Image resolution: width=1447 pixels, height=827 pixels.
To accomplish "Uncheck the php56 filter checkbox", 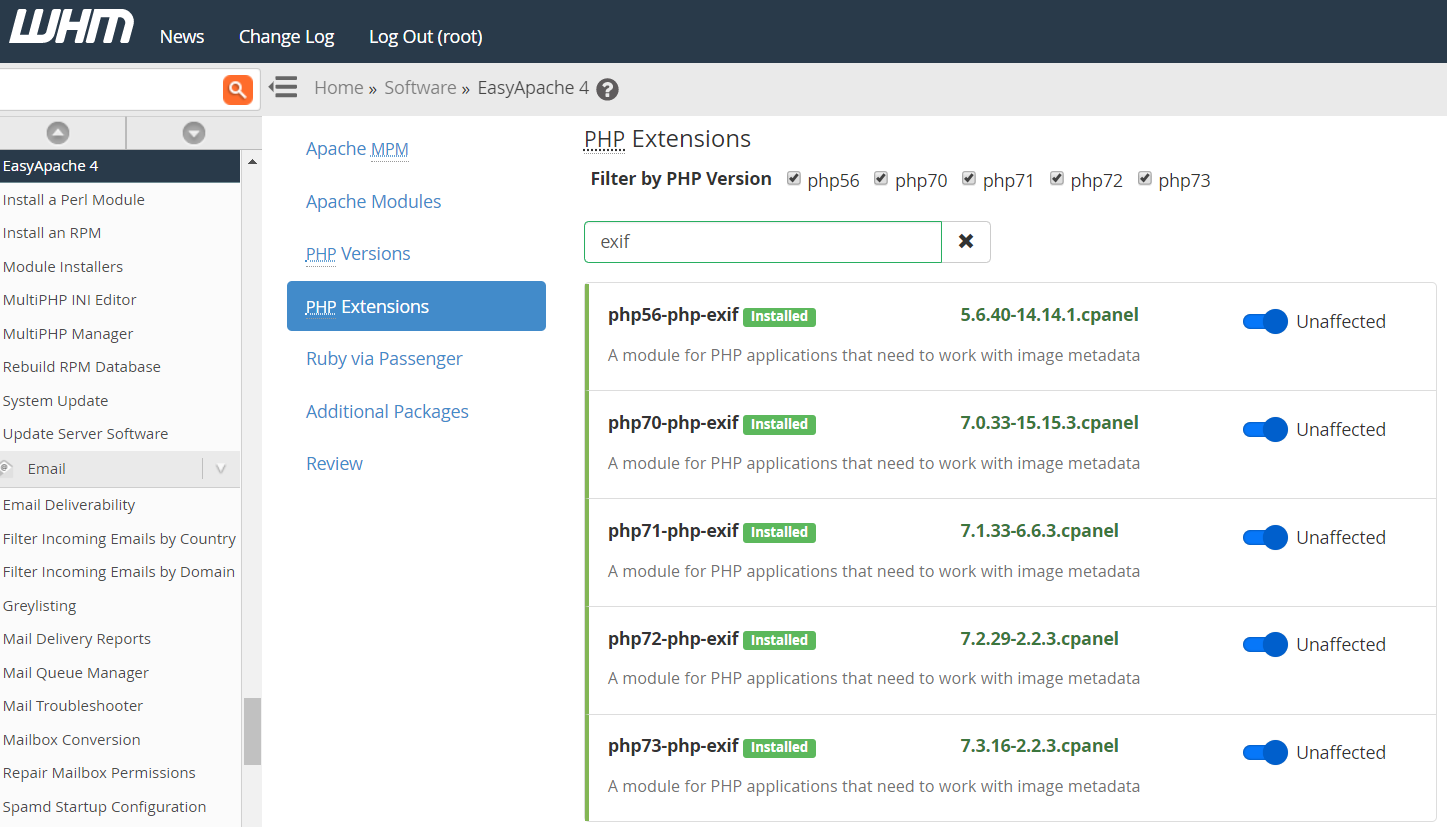I will pos(794,179).
